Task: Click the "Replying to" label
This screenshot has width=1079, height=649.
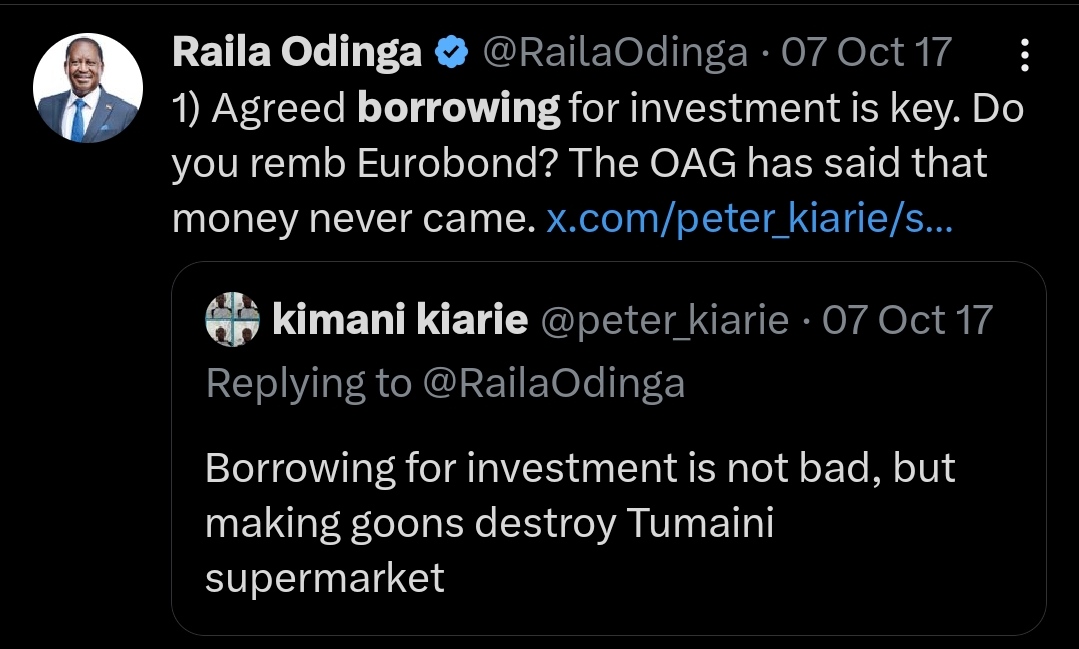Action: [x=308, y=383]
